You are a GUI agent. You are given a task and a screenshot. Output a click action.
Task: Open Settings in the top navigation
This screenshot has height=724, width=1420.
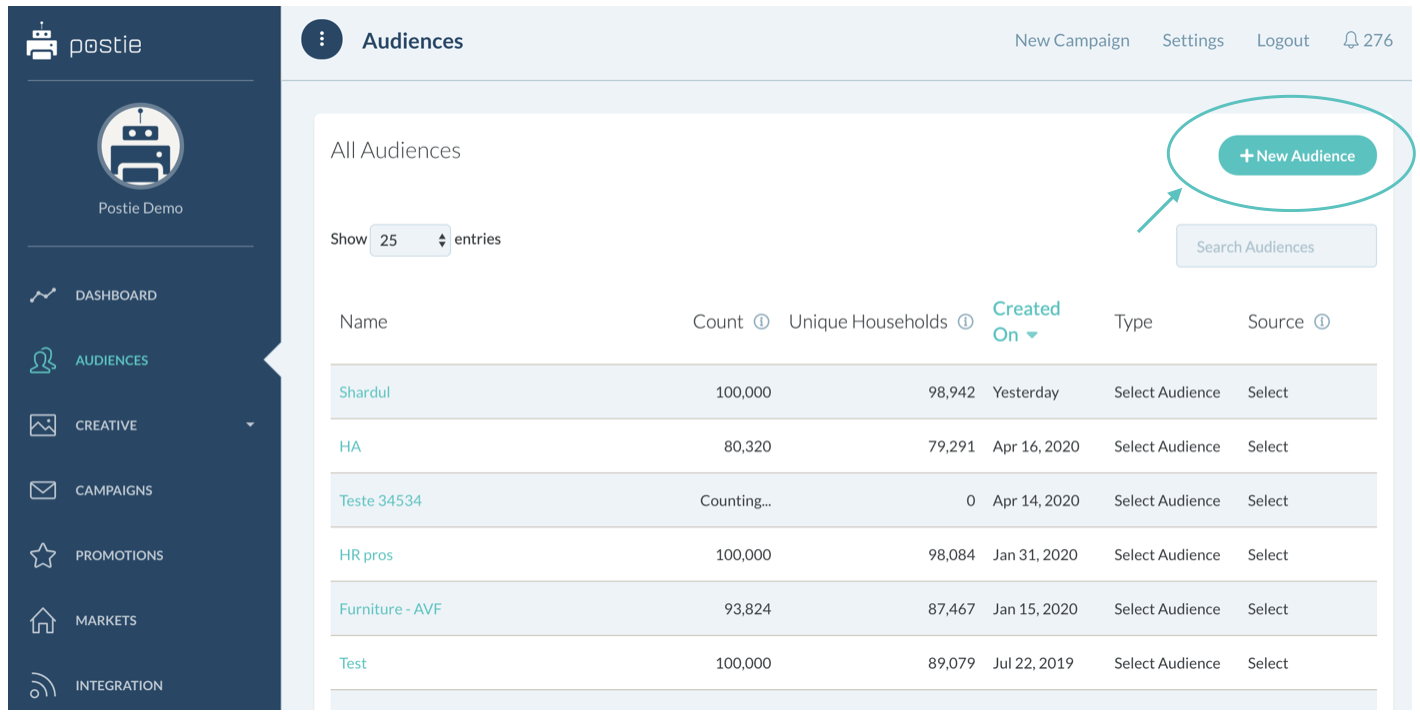click(1192, 40)
